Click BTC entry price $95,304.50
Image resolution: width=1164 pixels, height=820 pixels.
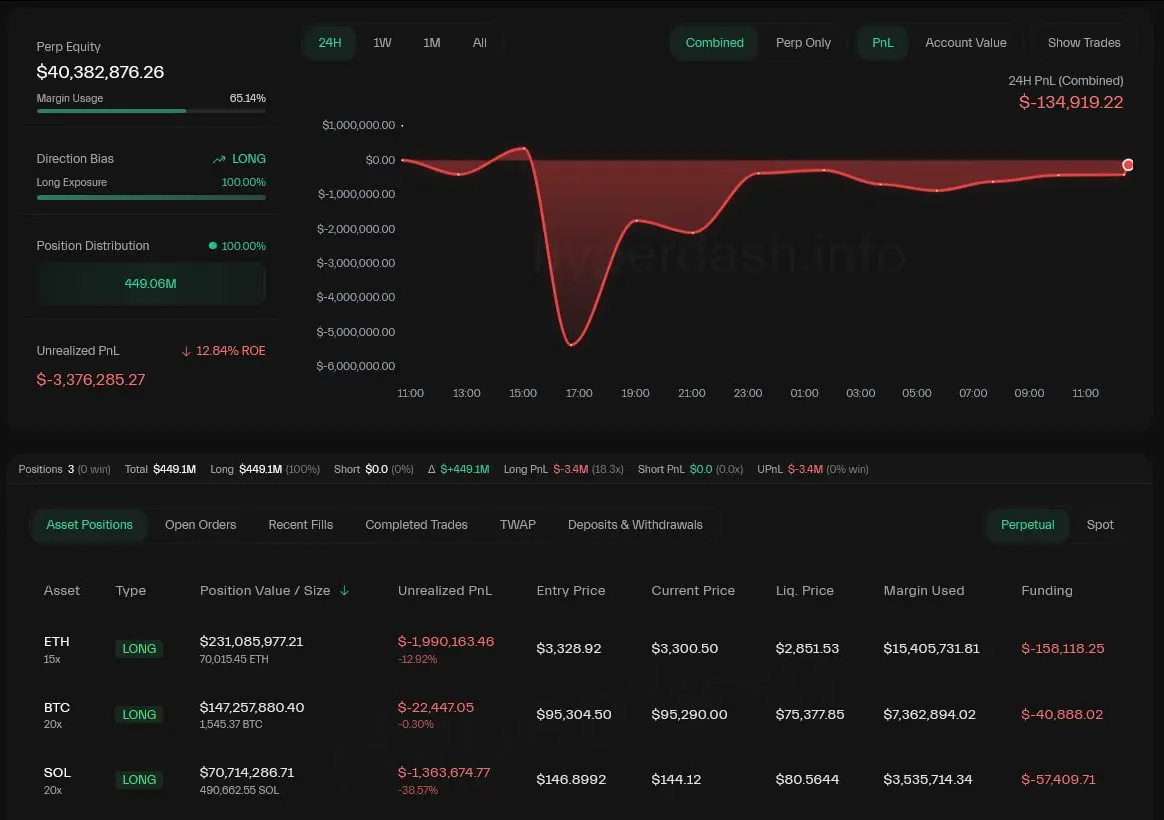574,715
